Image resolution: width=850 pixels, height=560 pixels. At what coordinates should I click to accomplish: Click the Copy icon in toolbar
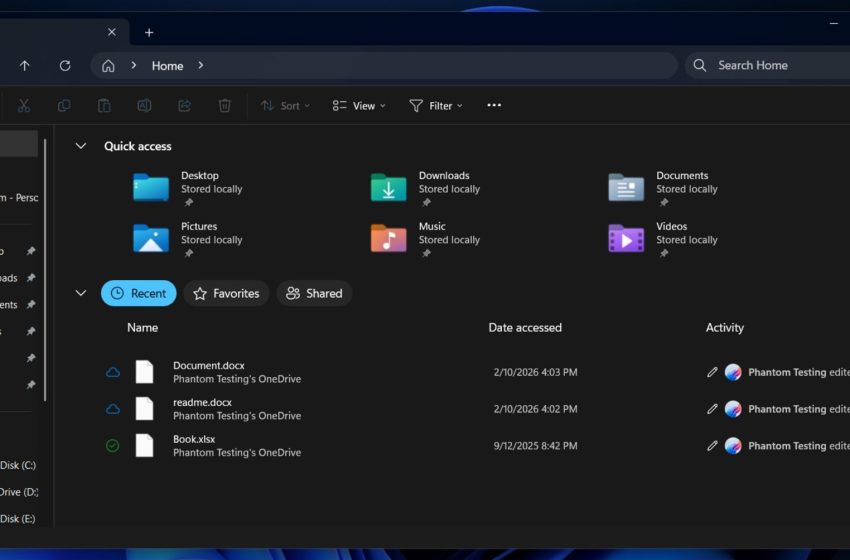coord(64,106)
